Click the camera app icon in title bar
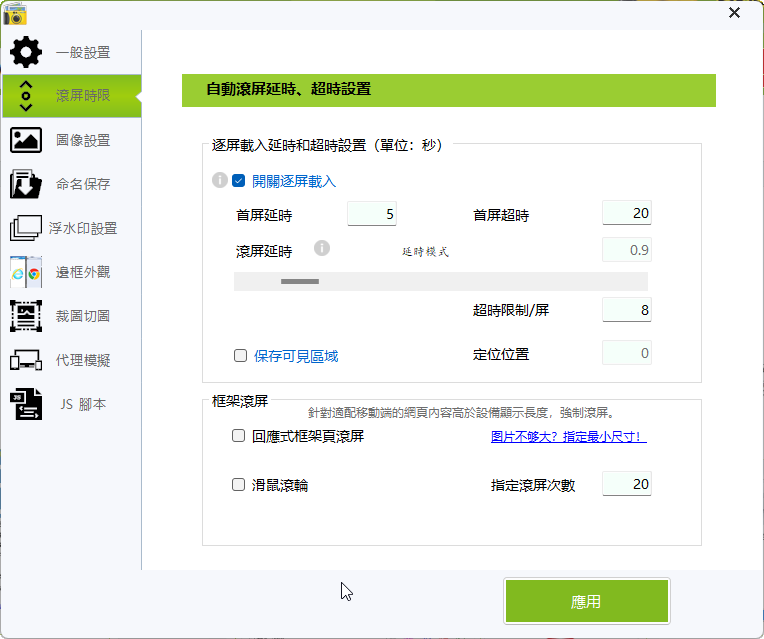 coord(15,14)
